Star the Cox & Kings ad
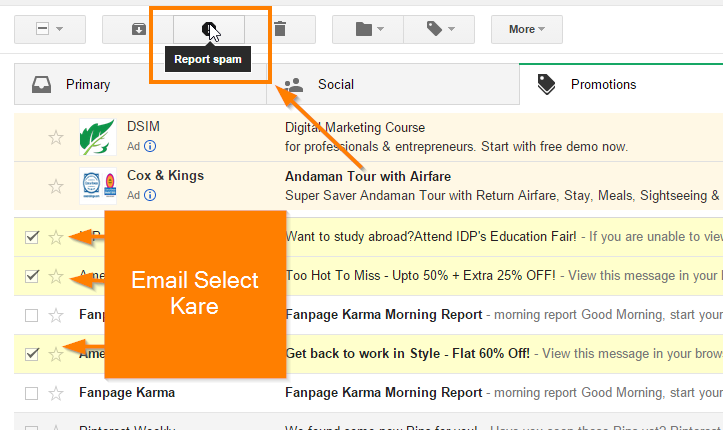 pyautogui.click(x=56, y=186)
